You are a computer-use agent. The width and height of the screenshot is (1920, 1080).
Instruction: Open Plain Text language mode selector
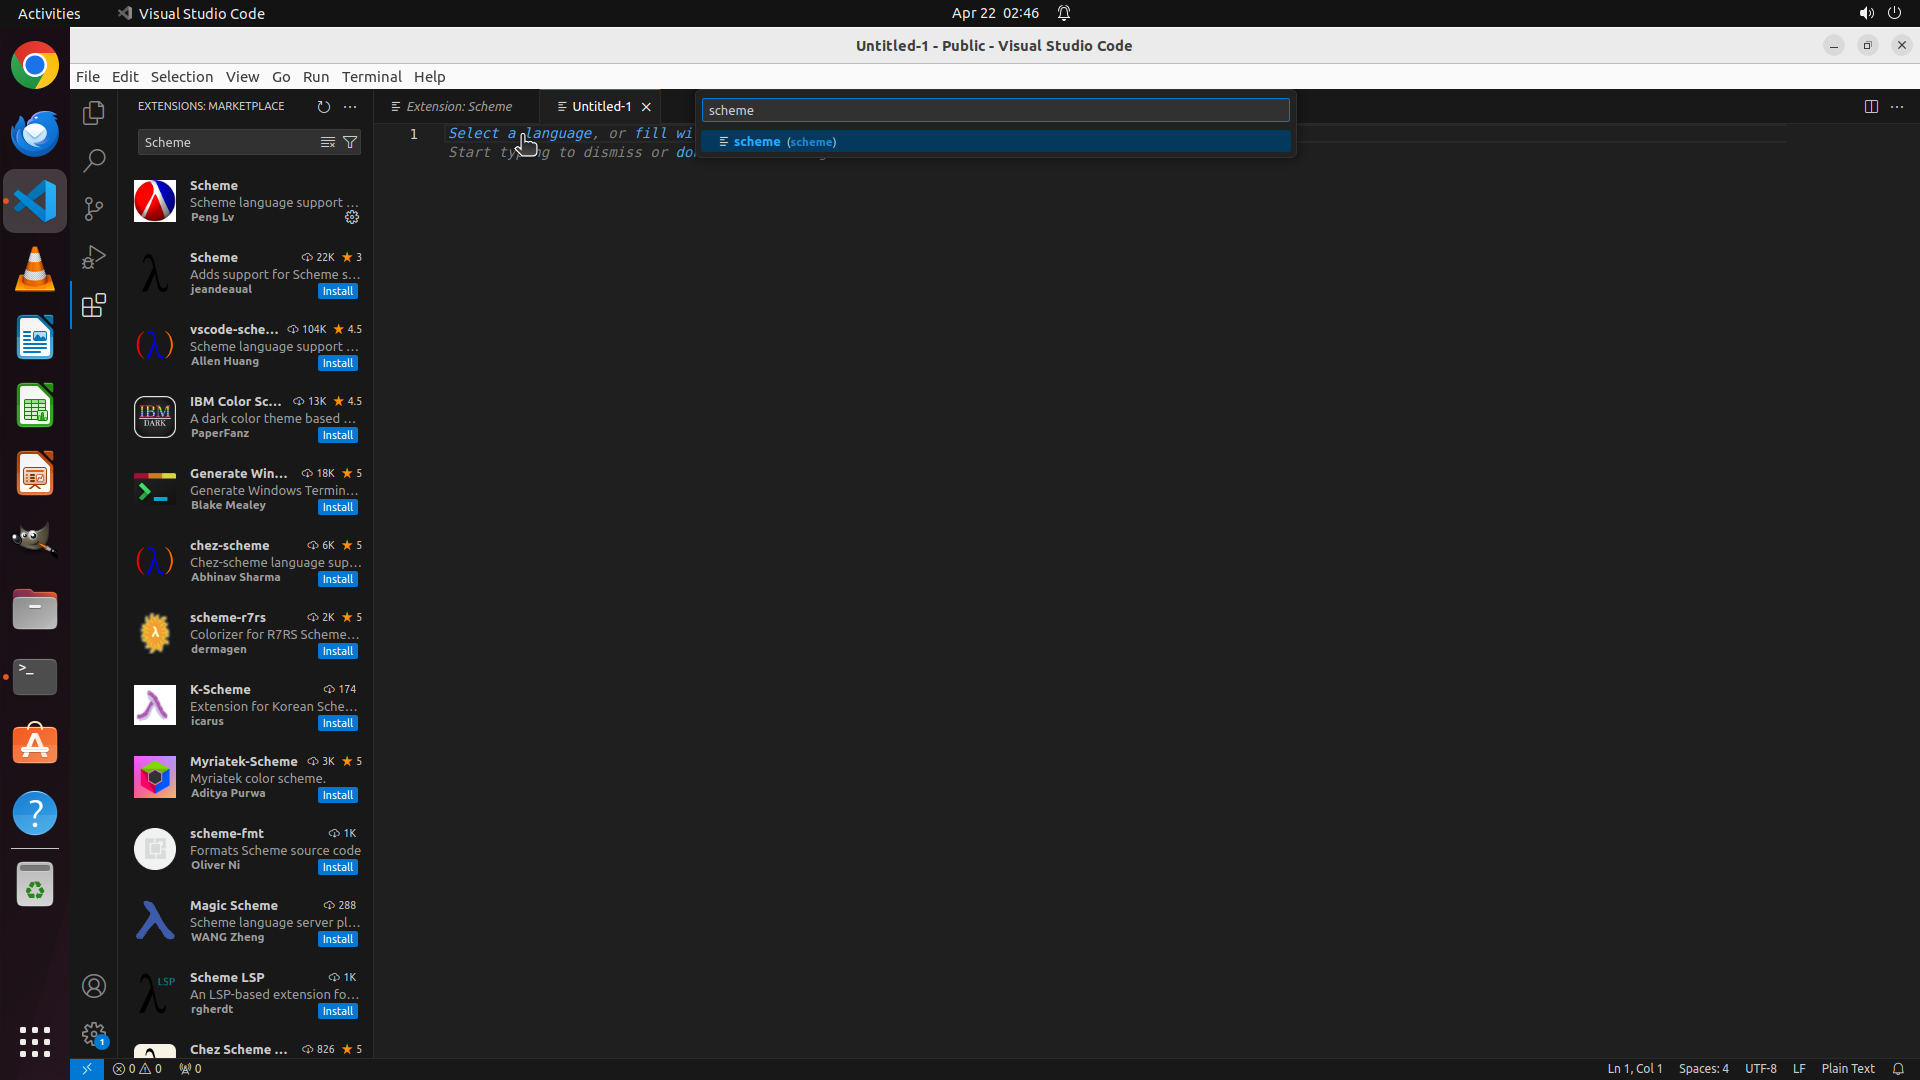click(1847, 1068)
